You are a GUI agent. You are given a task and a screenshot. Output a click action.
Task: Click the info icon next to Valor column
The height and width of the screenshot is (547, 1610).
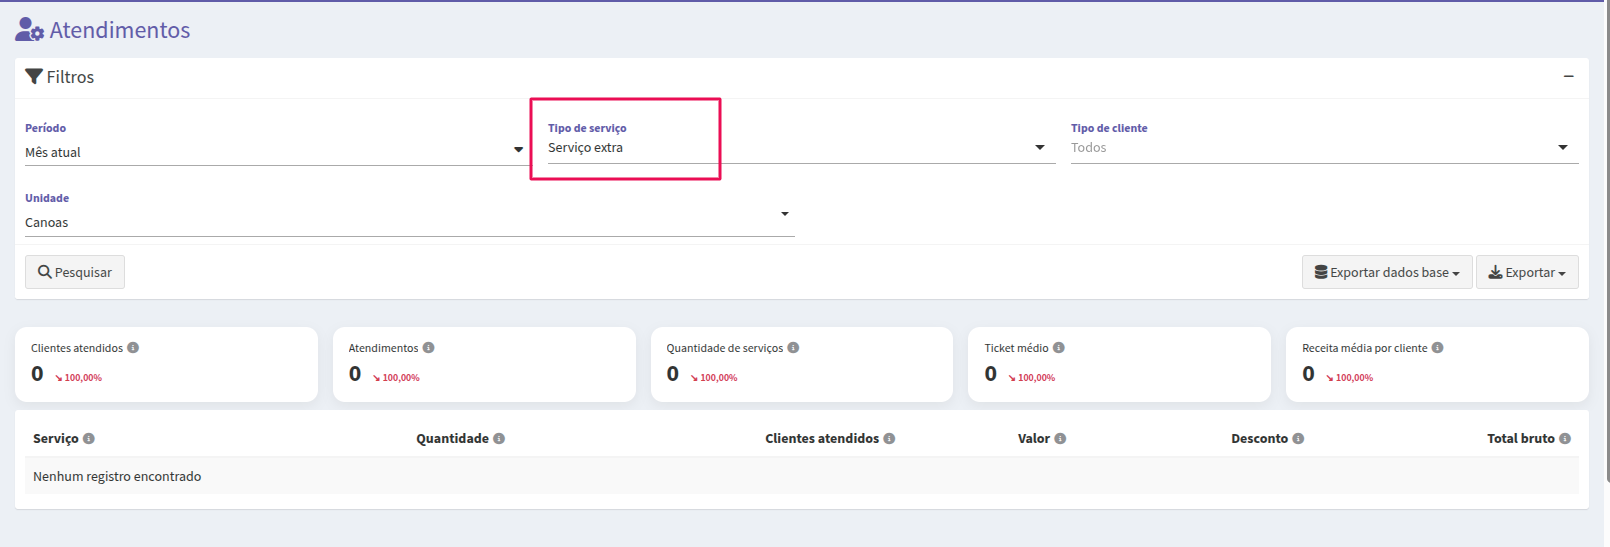pyautogui.click(x=1060, y=439)
